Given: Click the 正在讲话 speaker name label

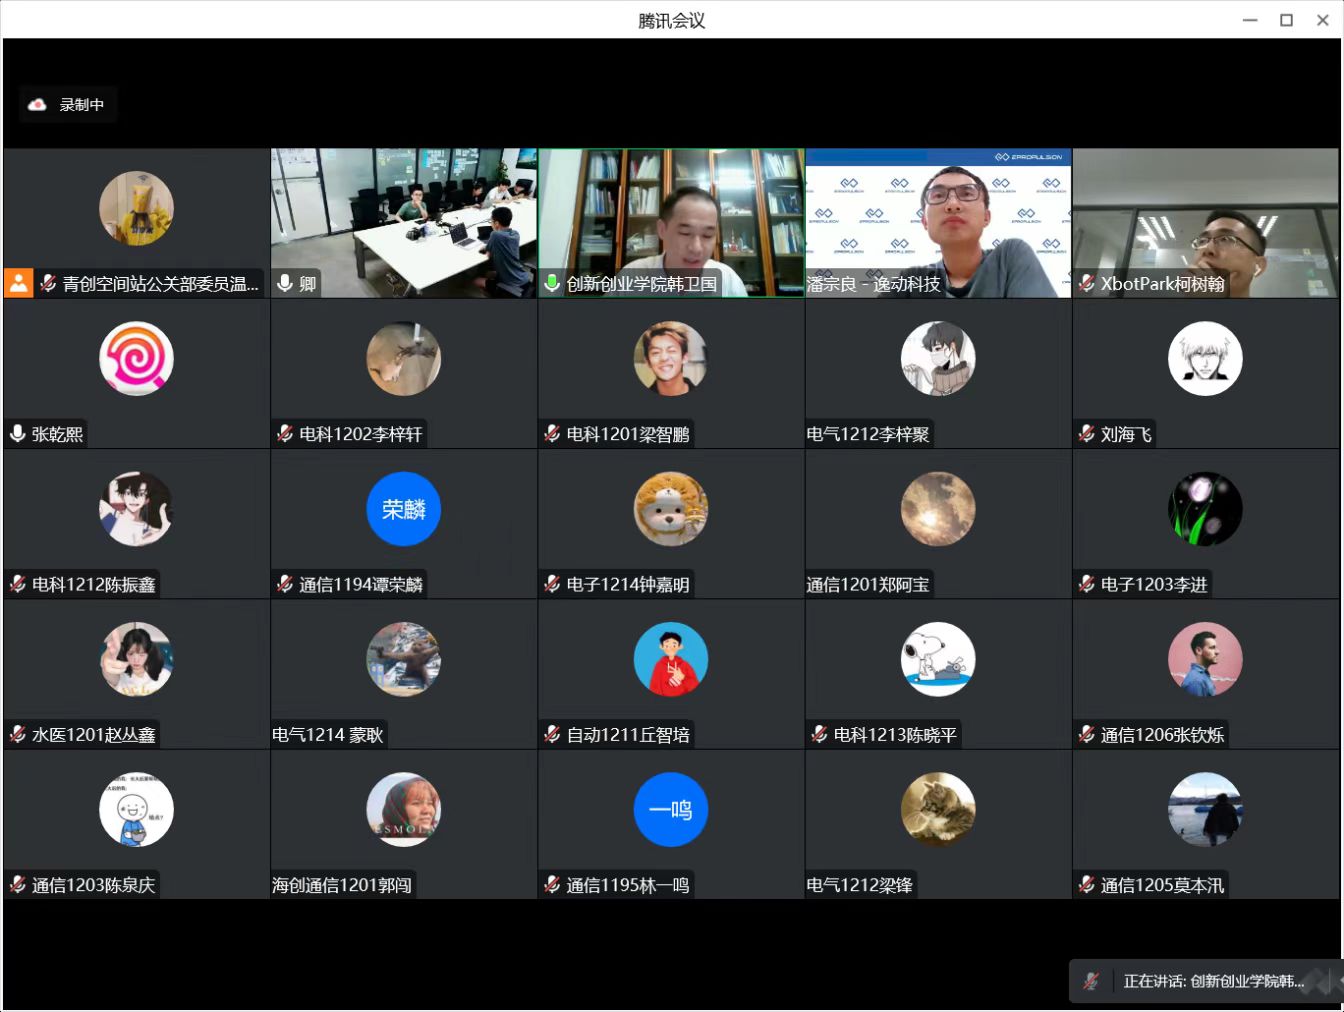Looking at the screenshot, I should [1213, 981].
